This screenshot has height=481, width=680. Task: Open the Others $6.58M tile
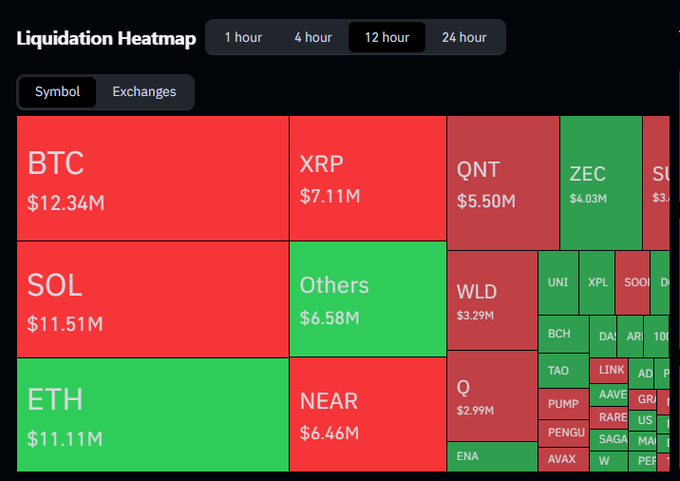[x=368, y=299]
